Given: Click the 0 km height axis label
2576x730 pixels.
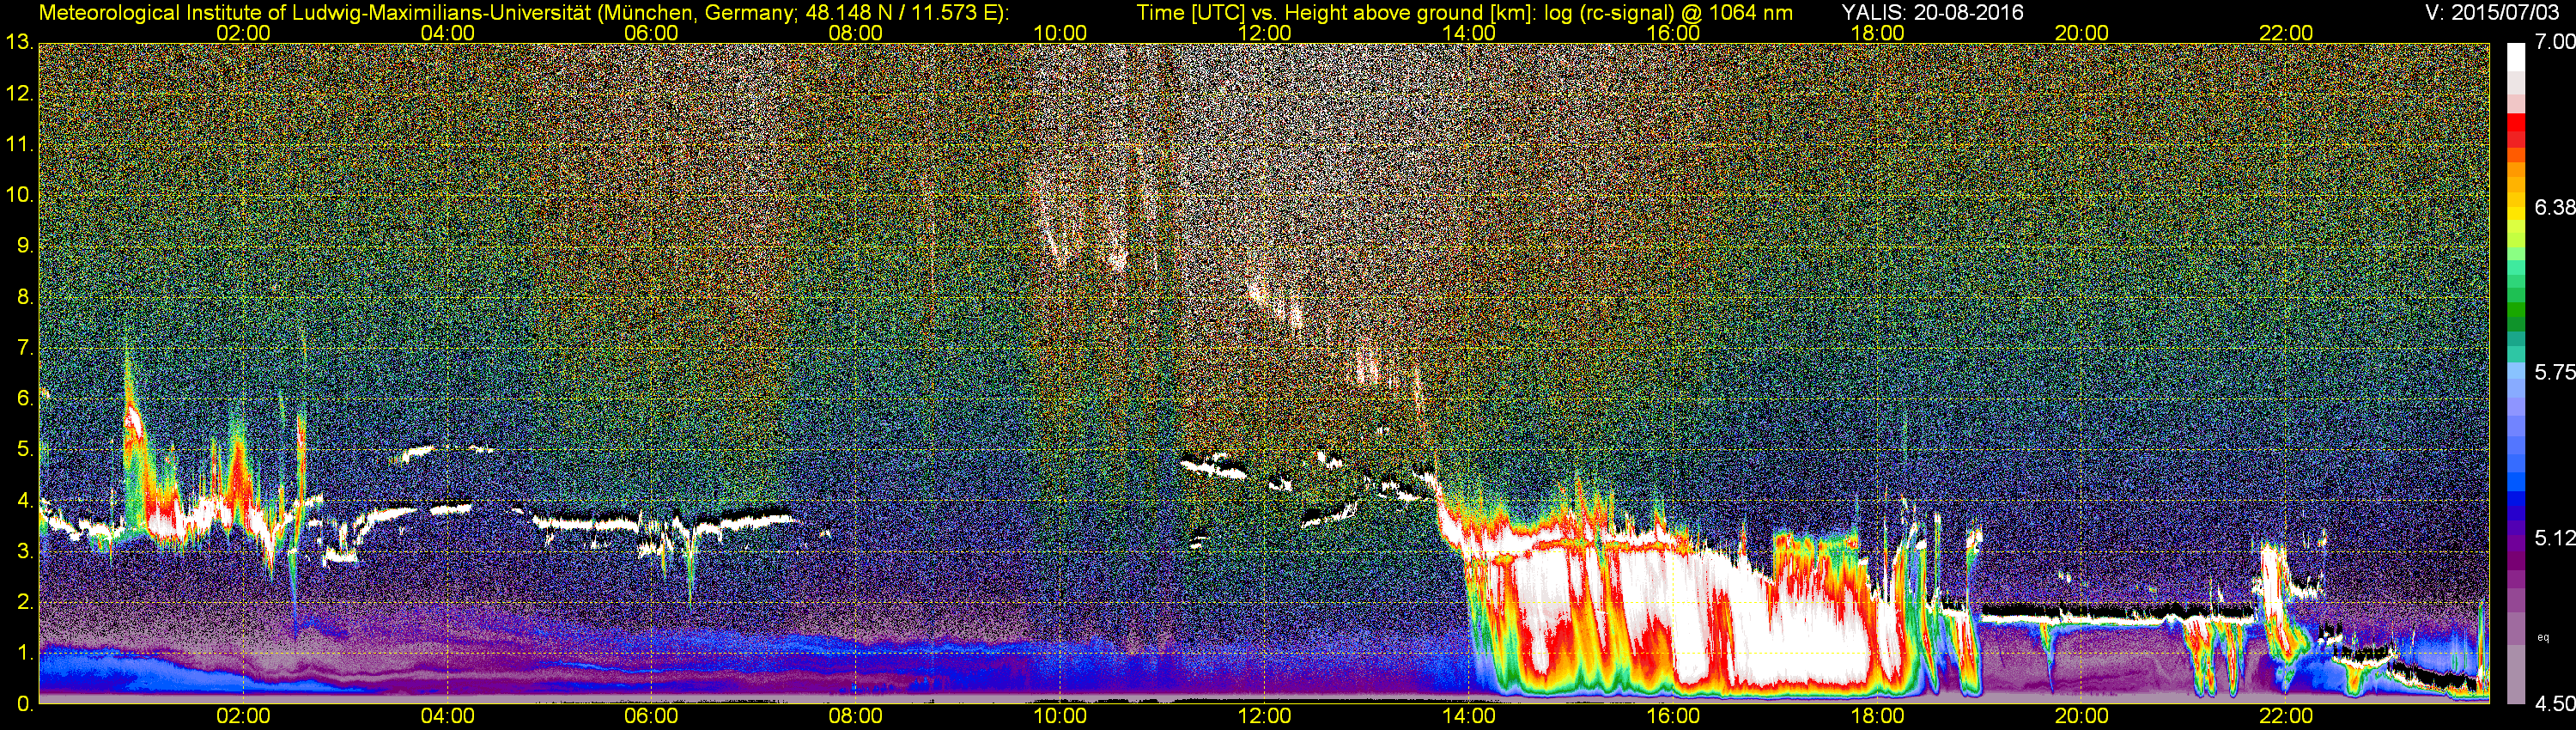Looking at the screenshot, I should coord(24,704).
